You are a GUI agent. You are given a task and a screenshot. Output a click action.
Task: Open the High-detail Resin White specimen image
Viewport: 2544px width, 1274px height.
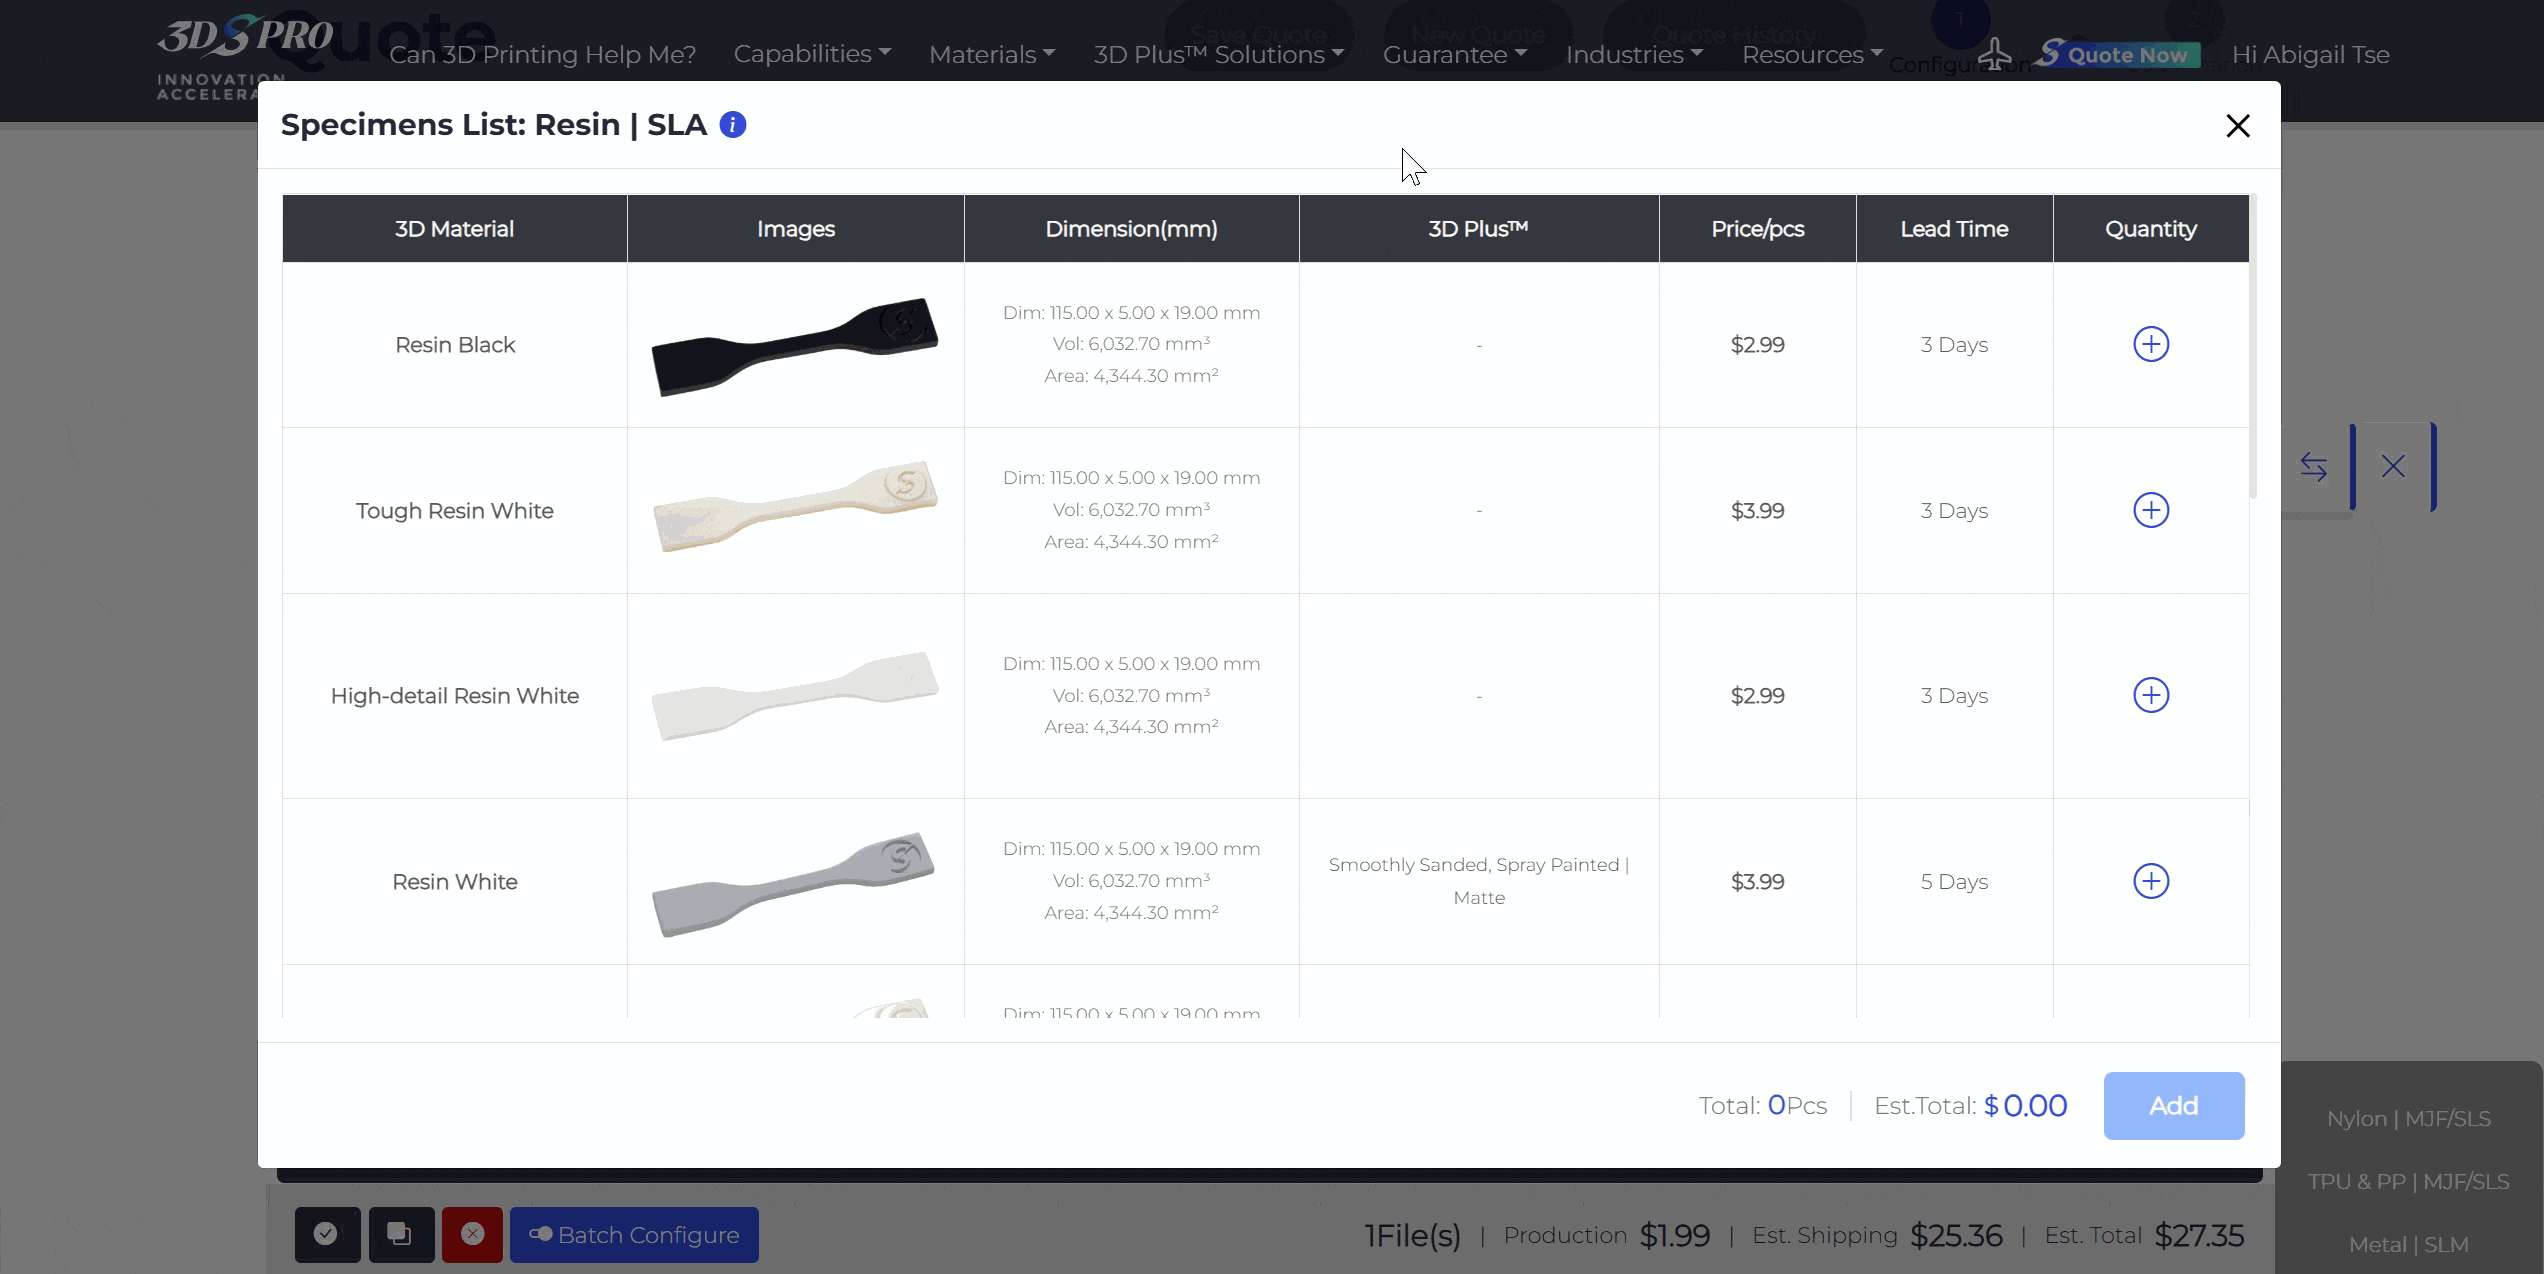pyautogui.click(x=795, y=695)
